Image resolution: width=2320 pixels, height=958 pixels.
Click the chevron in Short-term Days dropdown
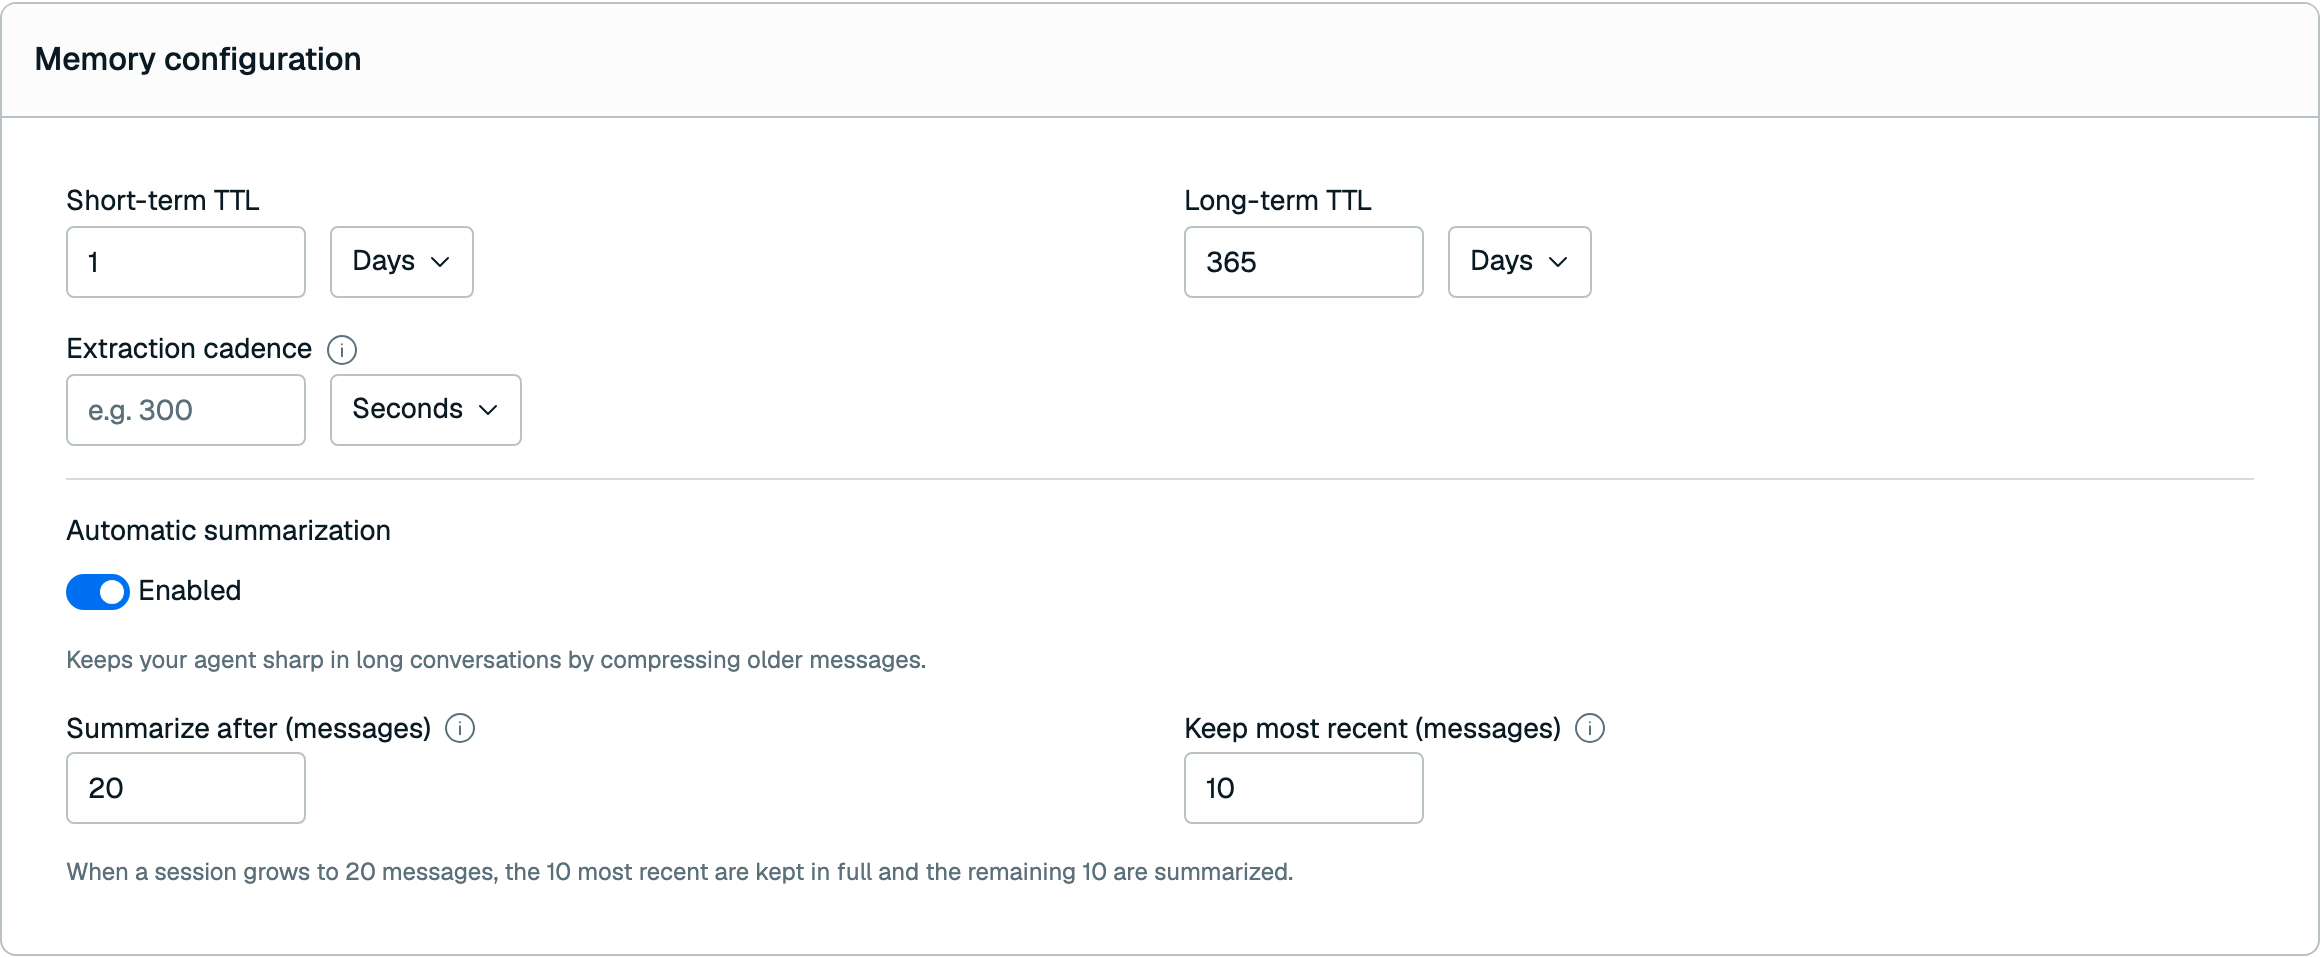[440, 262]
